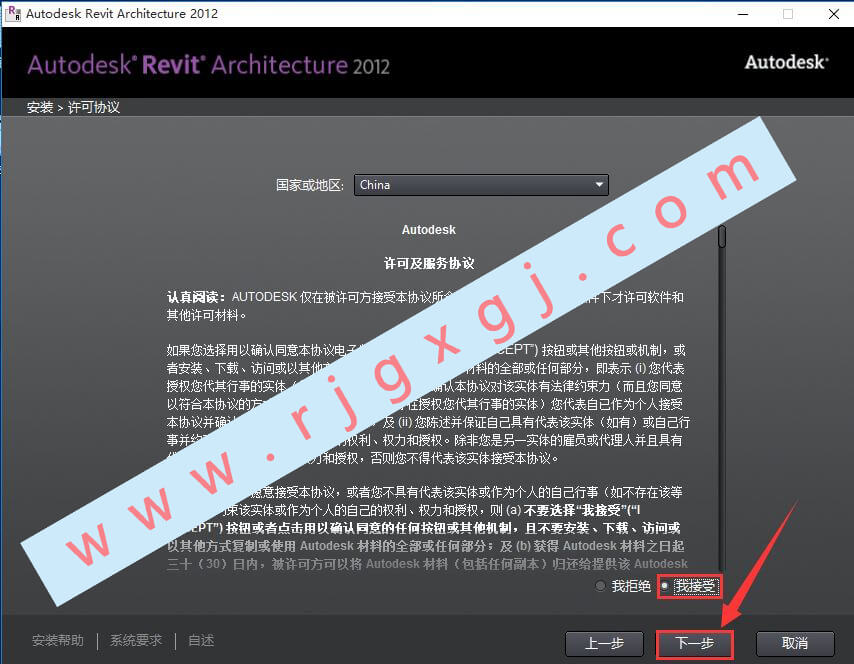Open the 系统要求 system requirements link
This screenshot has height=664, width=854.
tap(136, 640)
